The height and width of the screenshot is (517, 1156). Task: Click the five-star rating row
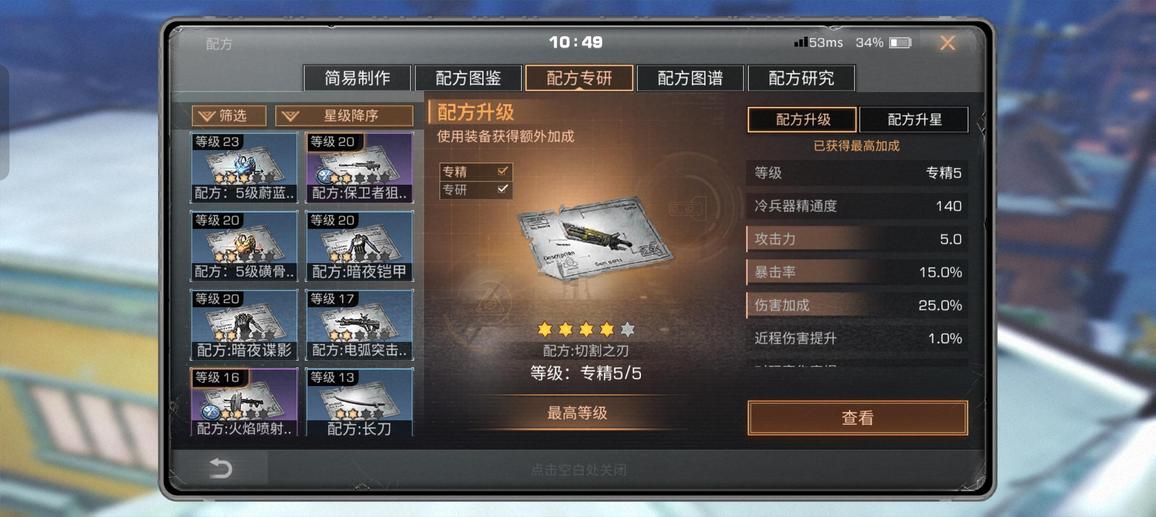[x=586, y=329]
